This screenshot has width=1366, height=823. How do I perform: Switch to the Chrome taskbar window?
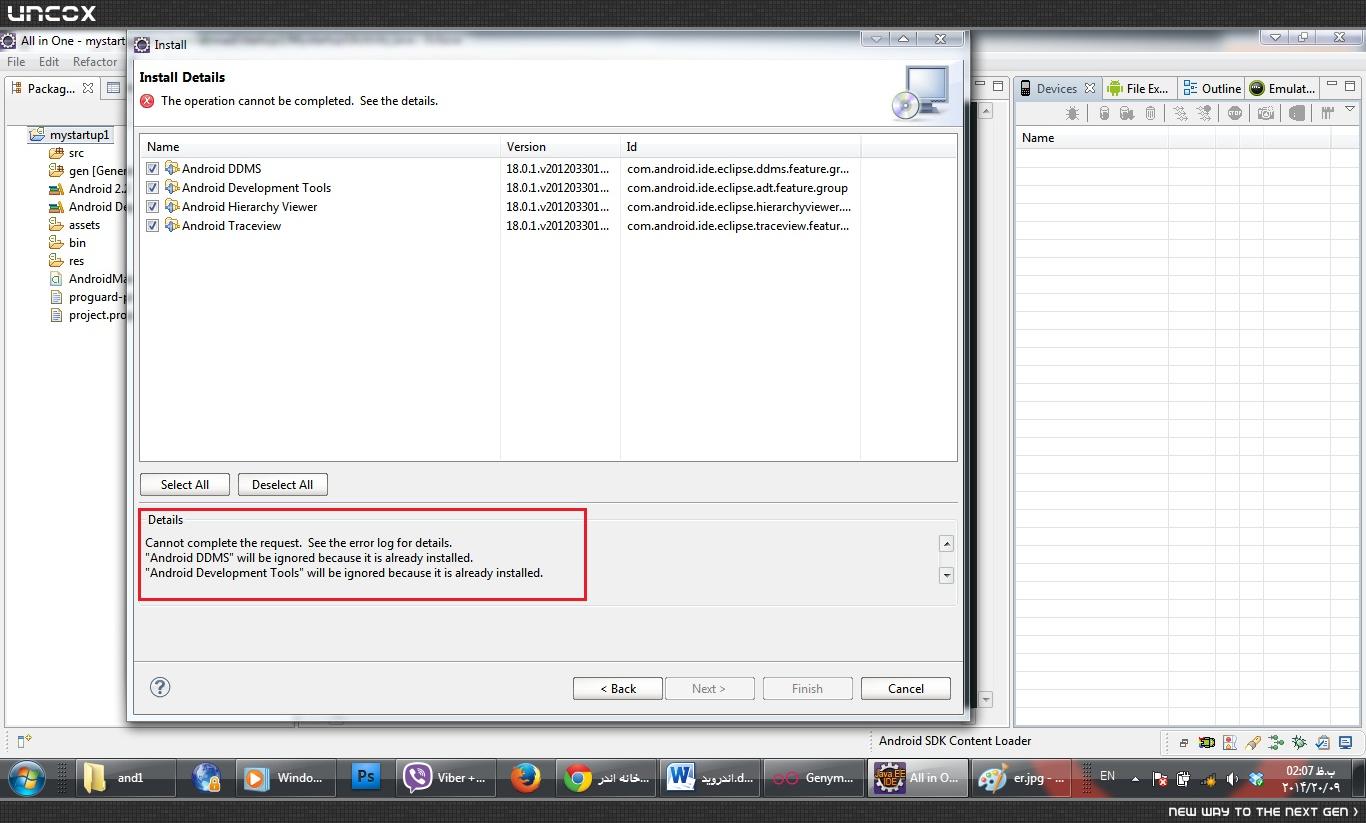(608, 778)
